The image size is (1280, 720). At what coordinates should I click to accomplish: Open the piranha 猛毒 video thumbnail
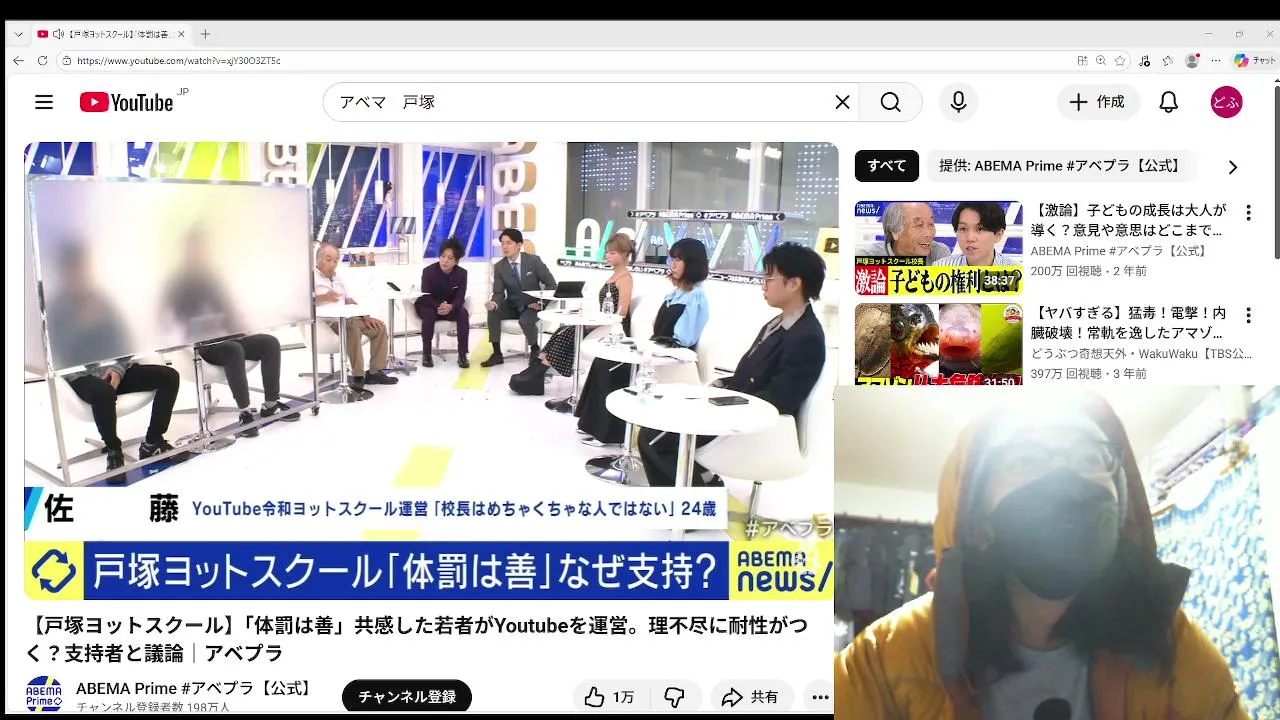pos(938,344)
